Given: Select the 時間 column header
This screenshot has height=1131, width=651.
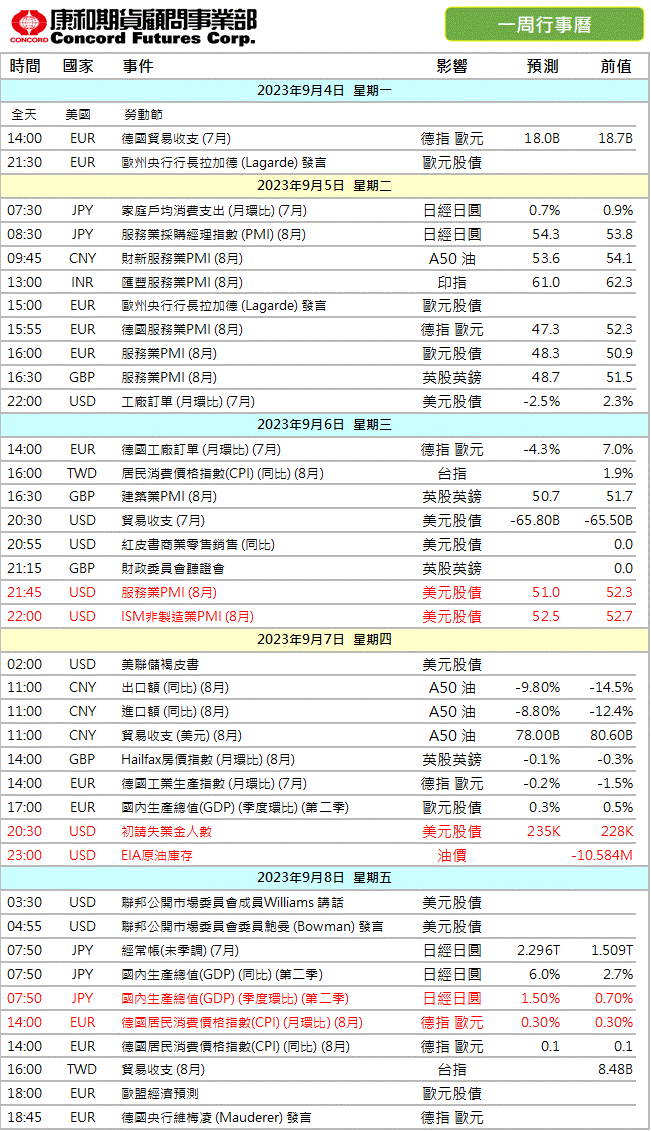Looking at the screenshot, I should (25, 66).
